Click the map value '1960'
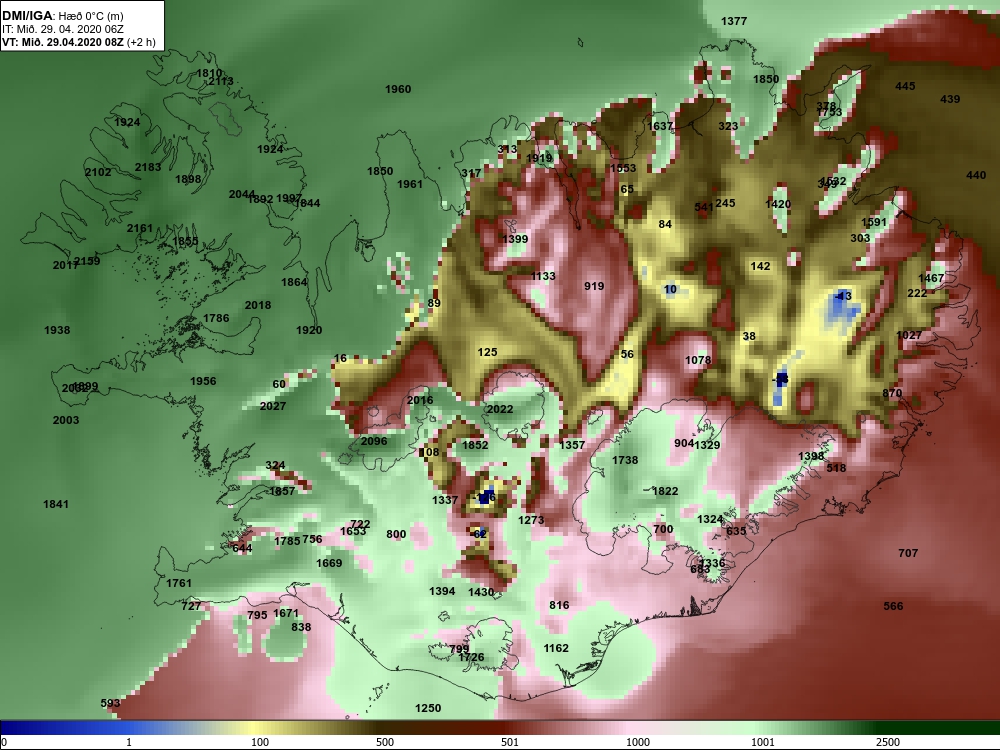 pos(398,89)
